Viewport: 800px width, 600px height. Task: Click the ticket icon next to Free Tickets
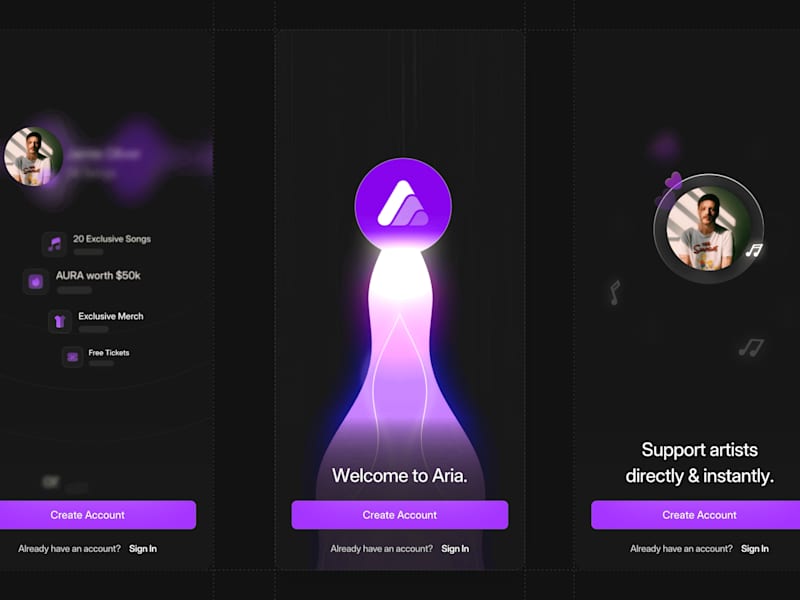click(72, 357)
